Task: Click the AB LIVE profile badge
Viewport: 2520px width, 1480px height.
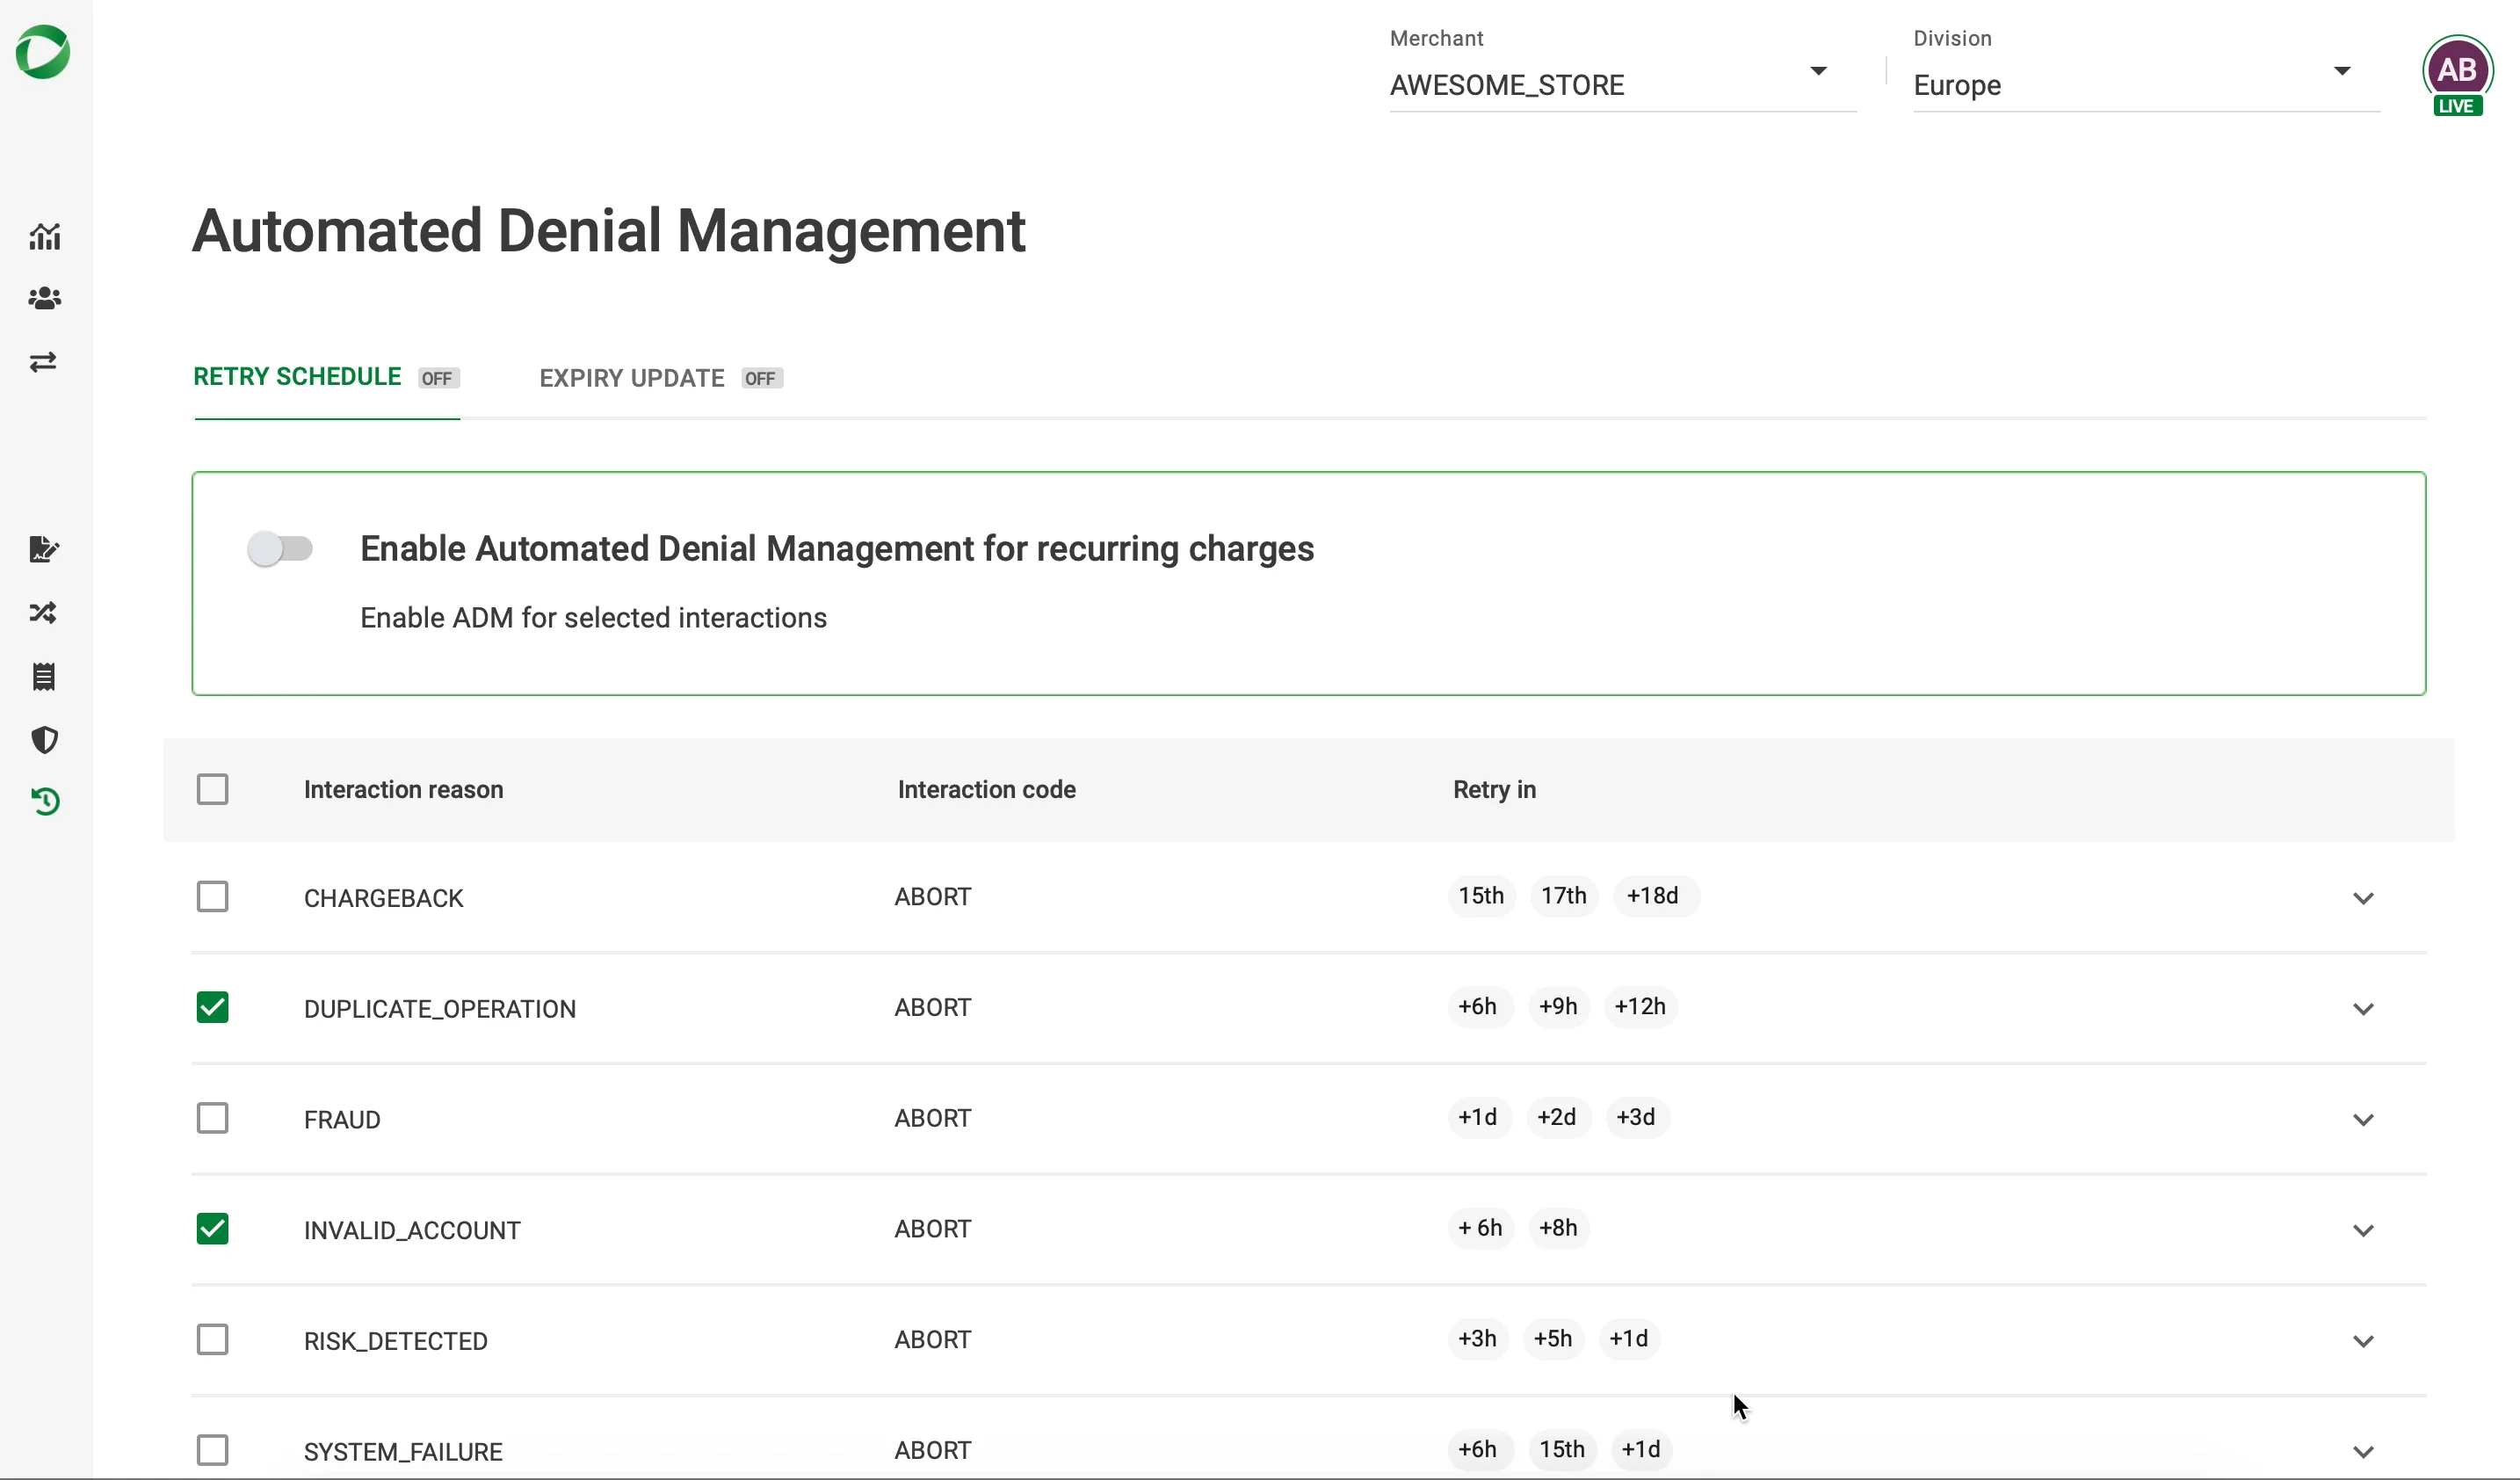Action: point(2459,71)
